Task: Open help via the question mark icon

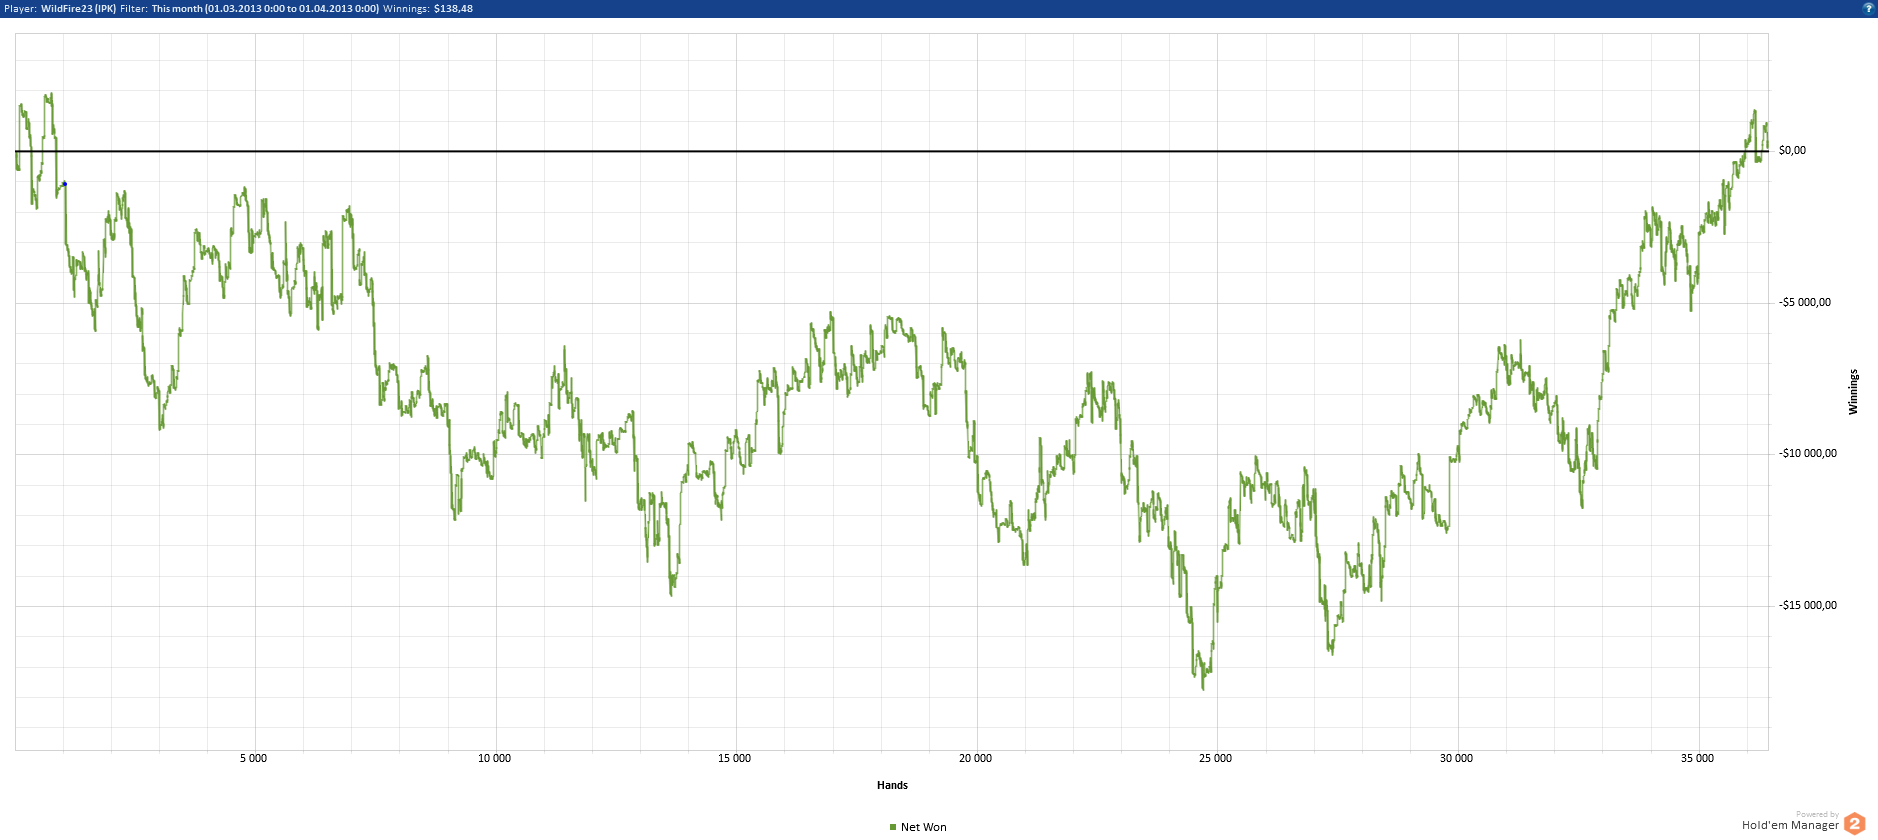Action: [x=1867, y=8]
